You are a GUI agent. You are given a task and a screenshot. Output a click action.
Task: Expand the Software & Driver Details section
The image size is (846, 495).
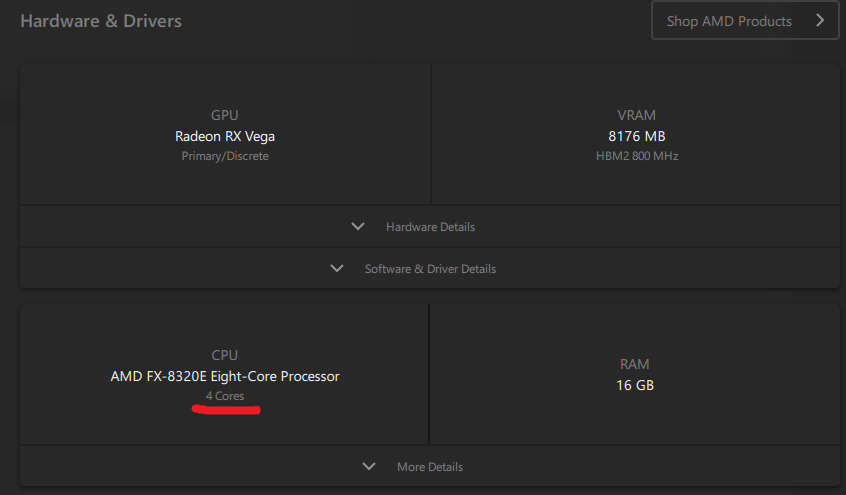430,269
